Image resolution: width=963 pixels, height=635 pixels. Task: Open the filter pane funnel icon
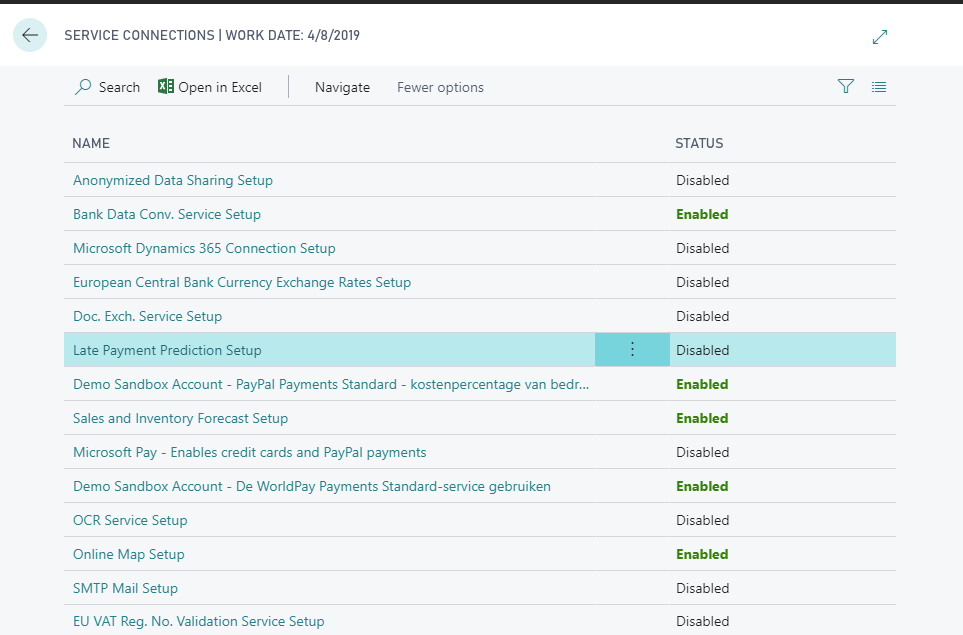(x=846, y=87)
